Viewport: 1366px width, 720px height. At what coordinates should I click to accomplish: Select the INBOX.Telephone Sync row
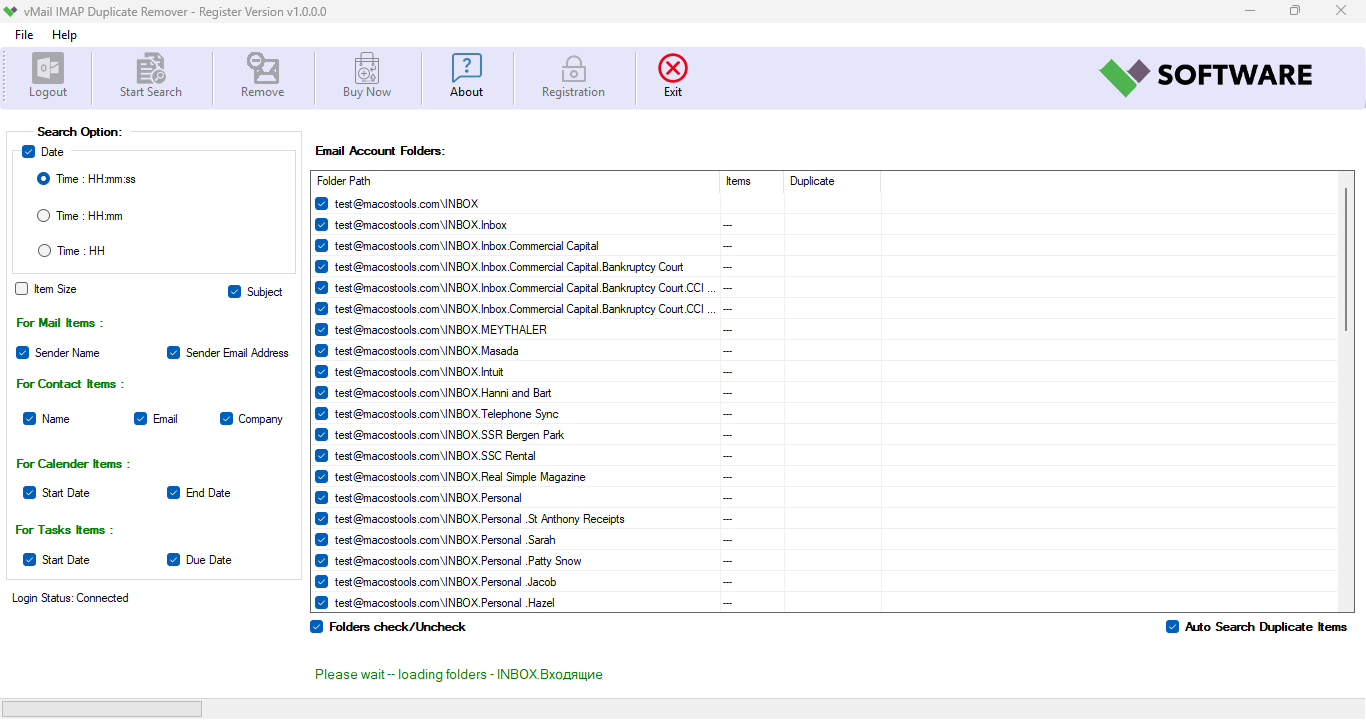(x=824, y=414)
